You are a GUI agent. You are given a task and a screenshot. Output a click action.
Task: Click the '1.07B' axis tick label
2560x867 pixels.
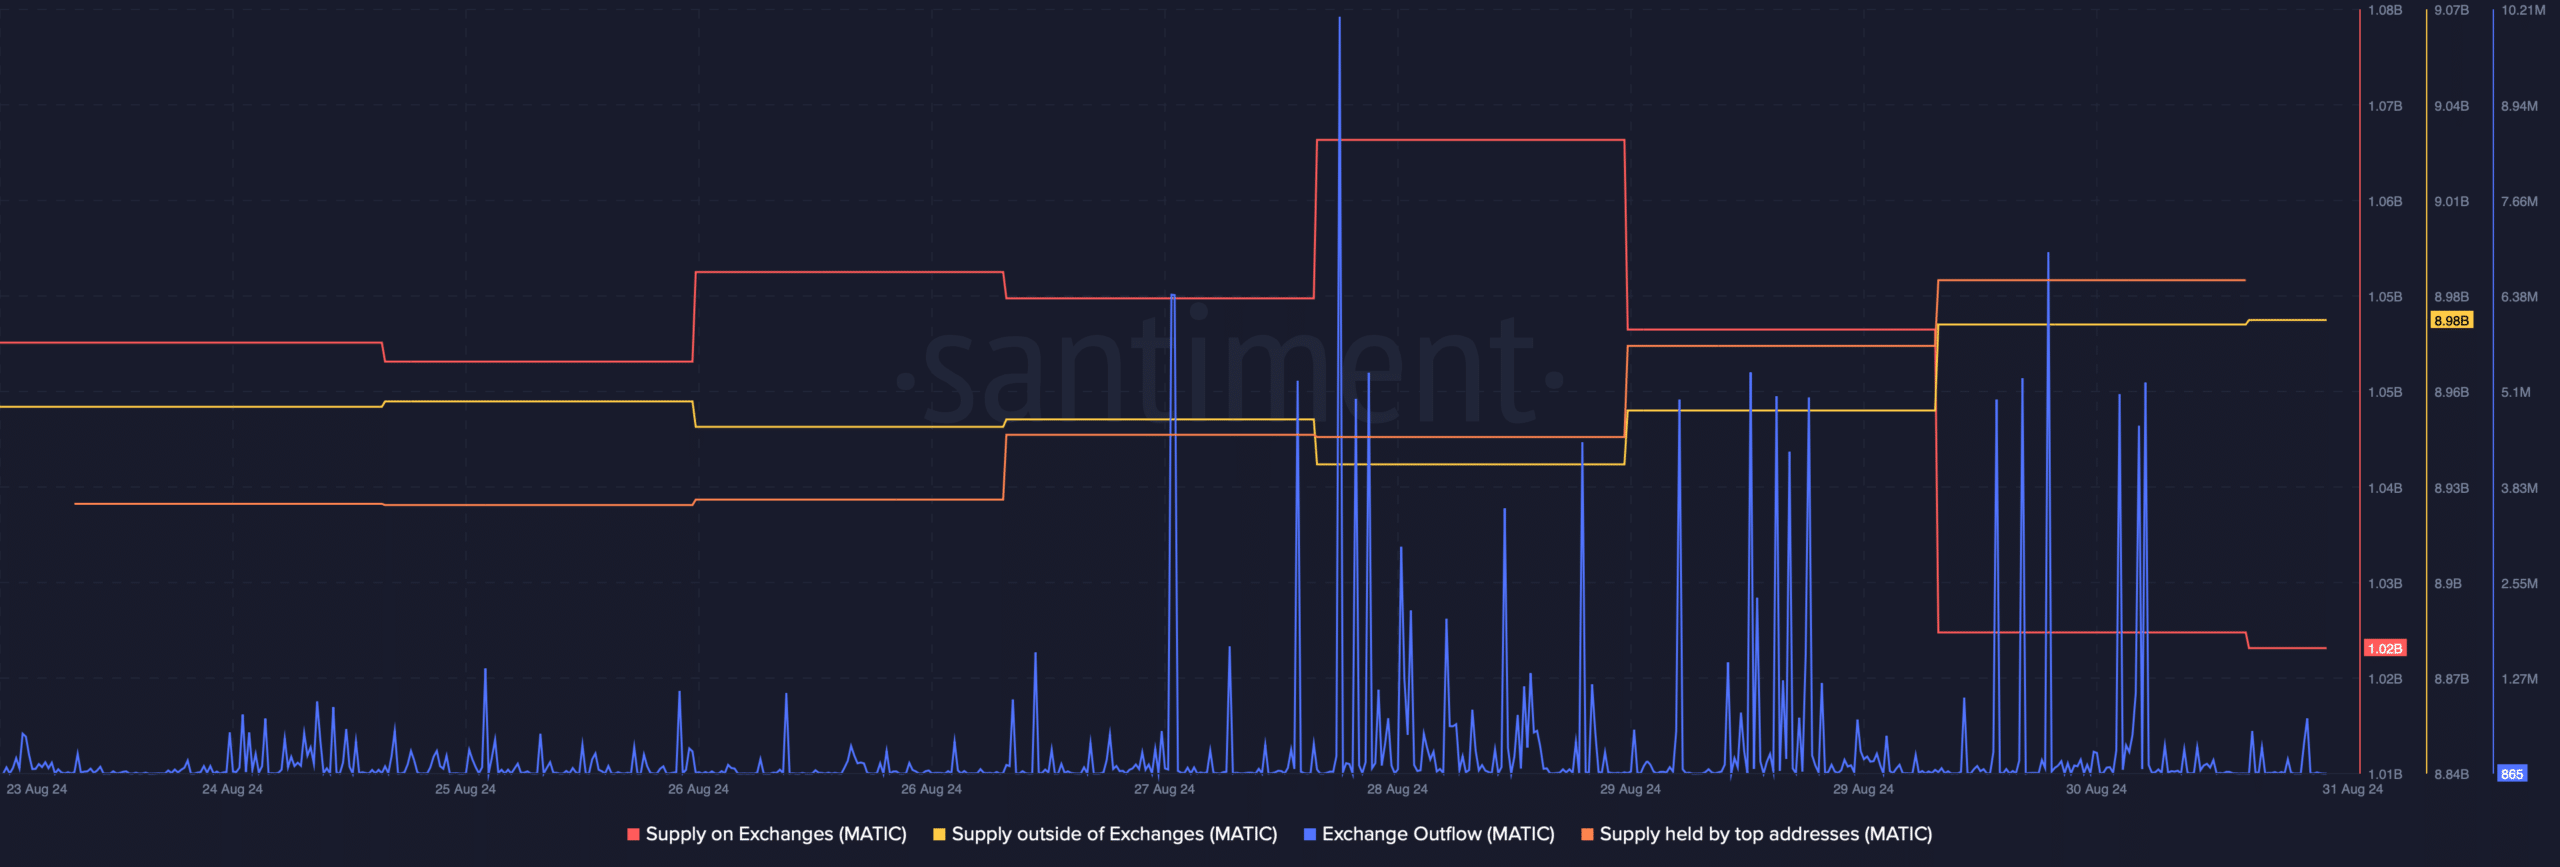pos(2385,106)
